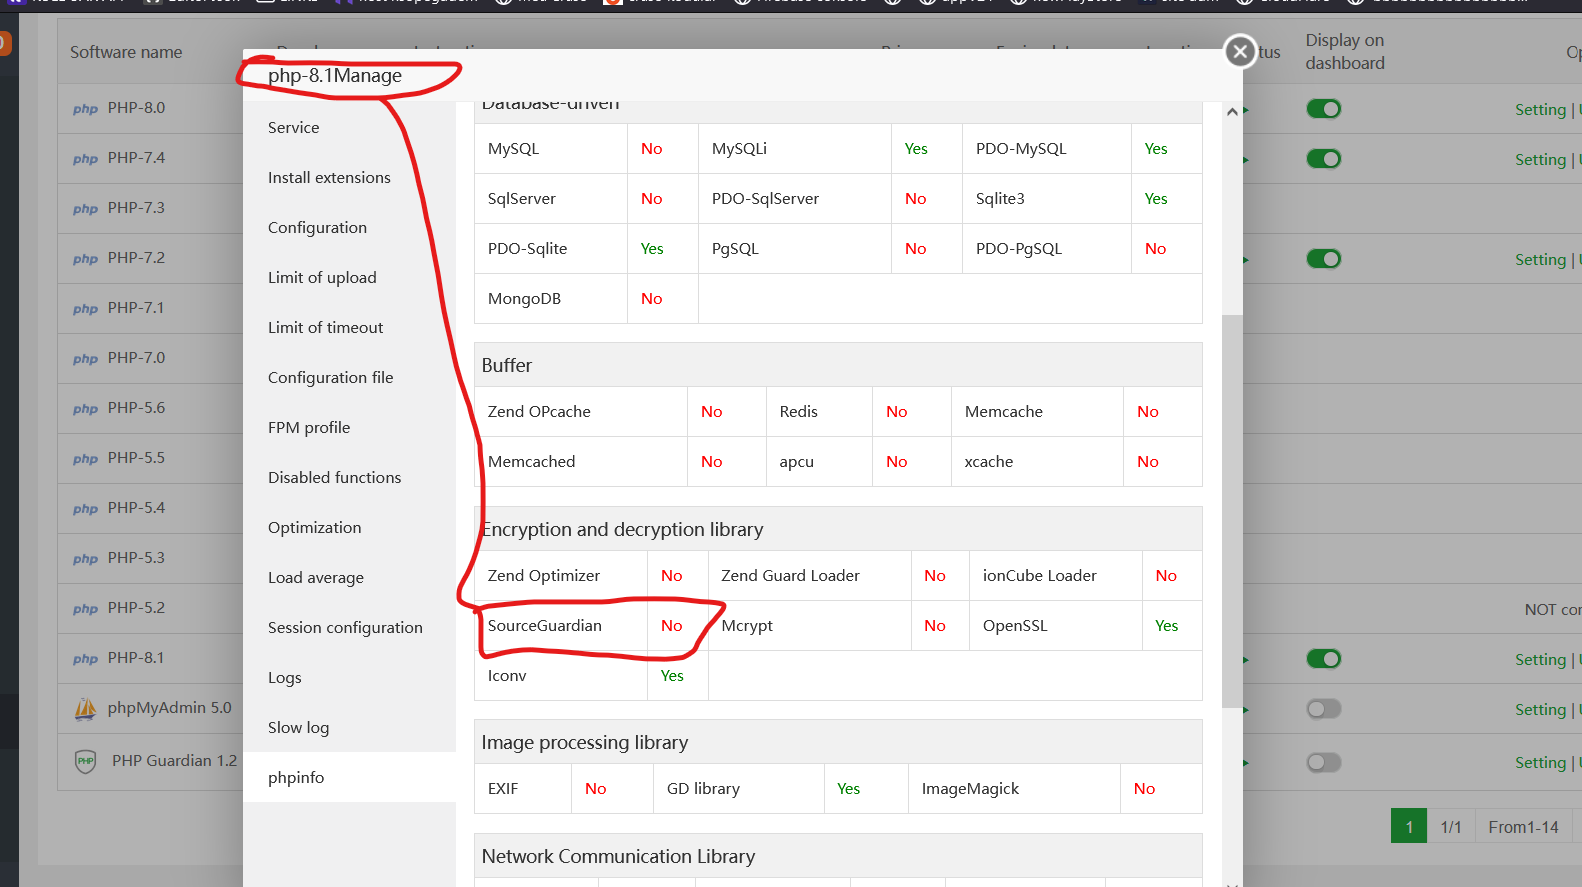Viewport: 1582px width, 887px height.
Task: Toggle dashboard display for PHP-8.1
Action: click(x=1324, y=659)
